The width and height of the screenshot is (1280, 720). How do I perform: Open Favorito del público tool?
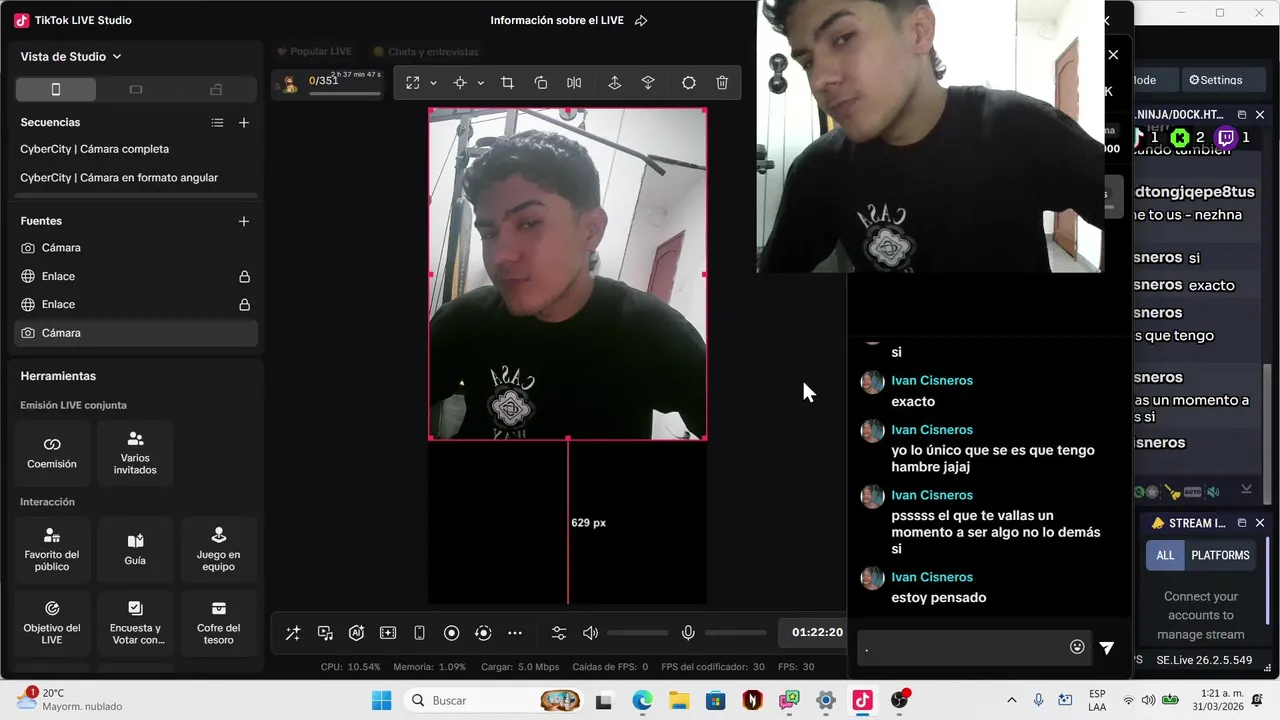52,549
